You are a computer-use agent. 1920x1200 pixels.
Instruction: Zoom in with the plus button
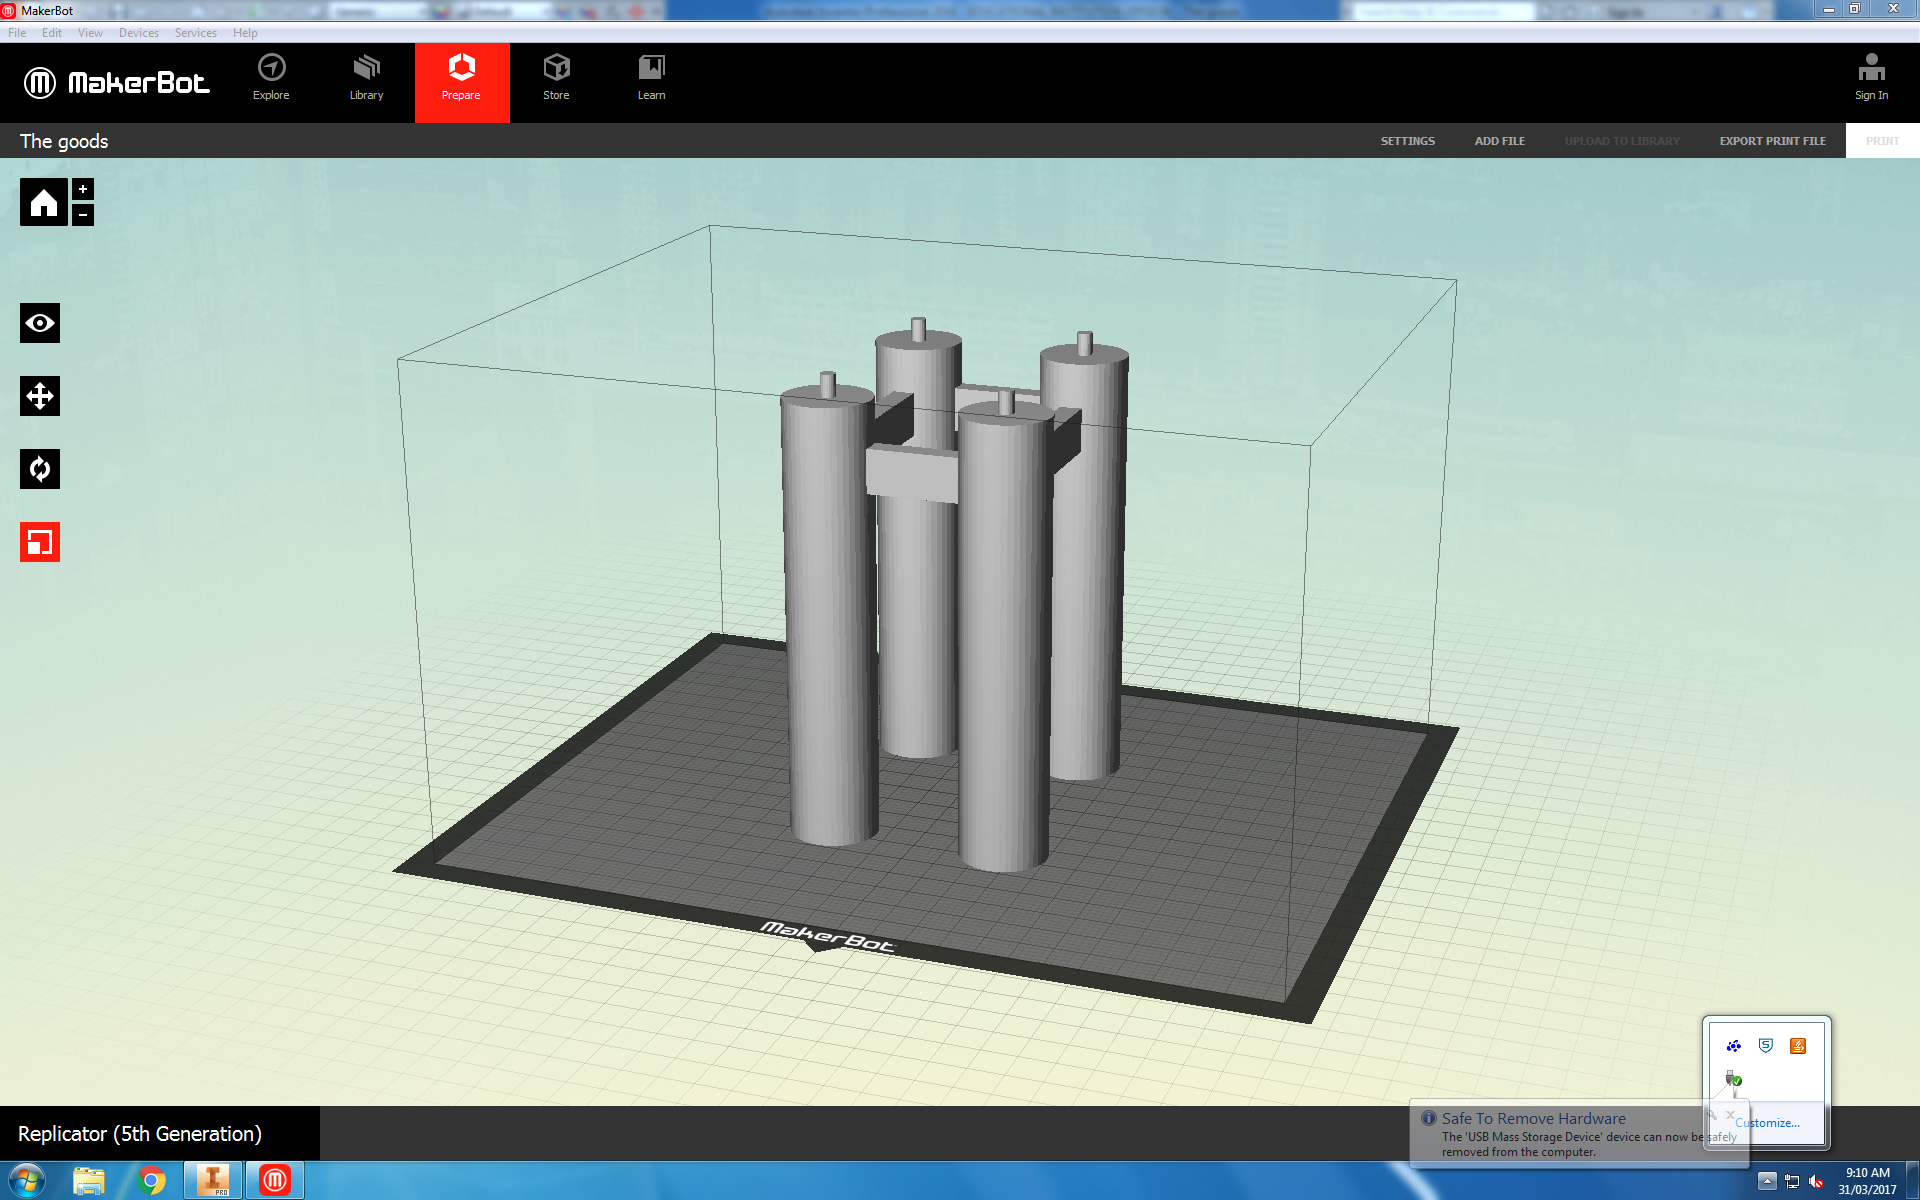83,189
